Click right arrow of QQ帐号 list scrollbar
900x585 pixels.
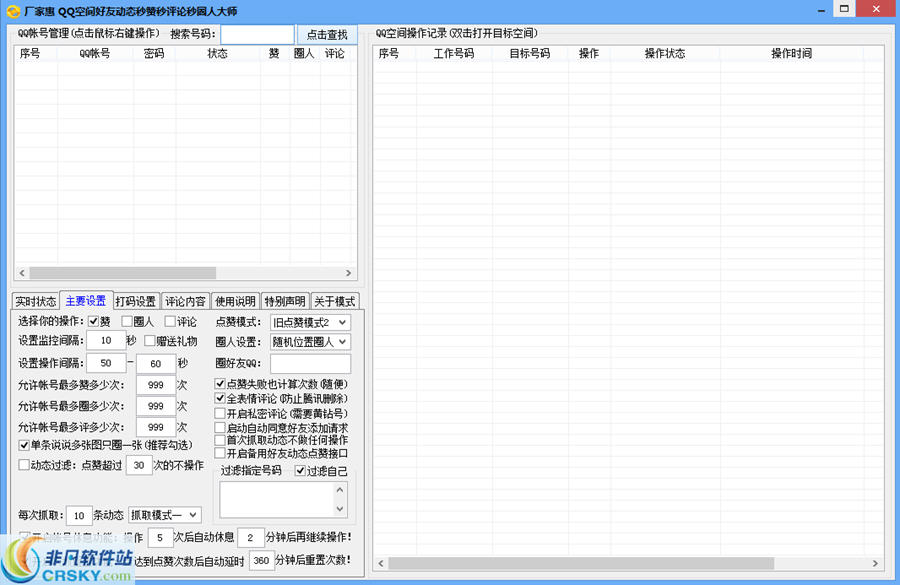coord(348,273)
